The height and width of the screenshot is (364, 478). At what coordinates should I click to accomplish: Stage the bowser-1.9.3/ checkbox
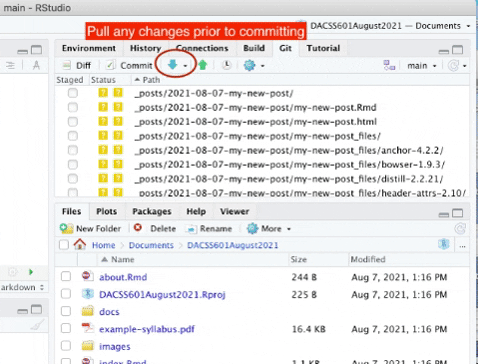point(73,165)
